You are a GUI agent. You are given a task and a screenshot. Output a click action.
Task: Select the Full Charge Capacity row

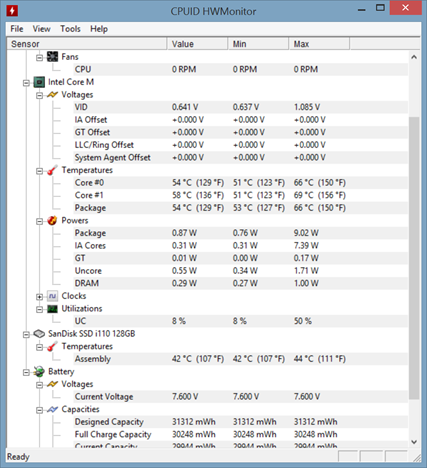(241, 435)
